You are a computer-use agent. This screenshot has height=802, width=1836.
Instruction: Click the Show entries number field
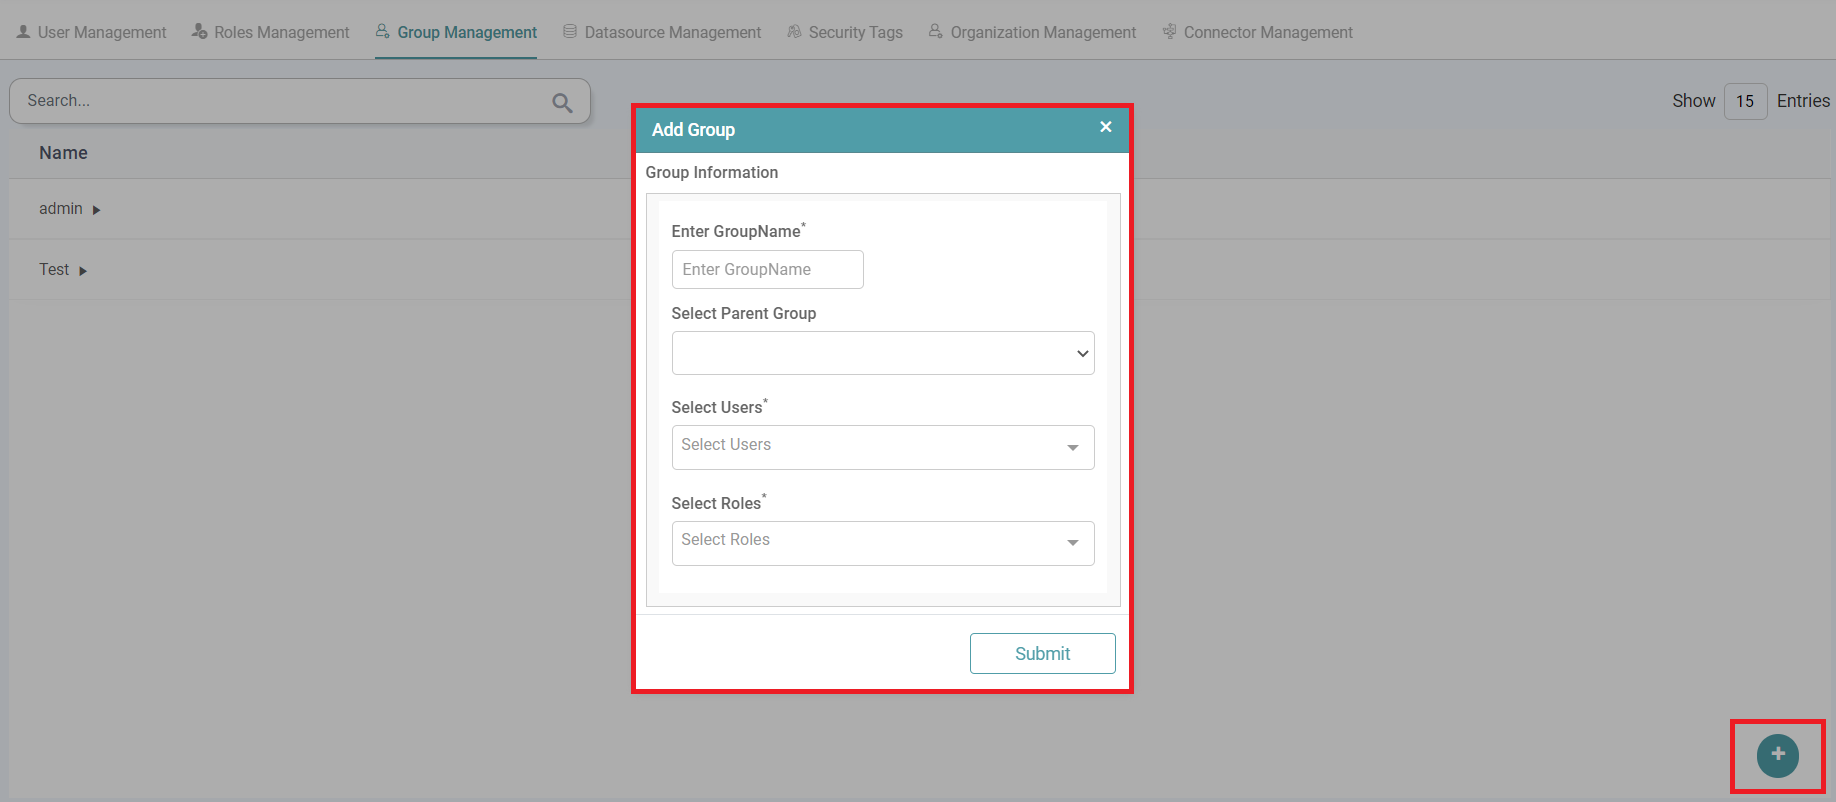[x=1745, y=101]
